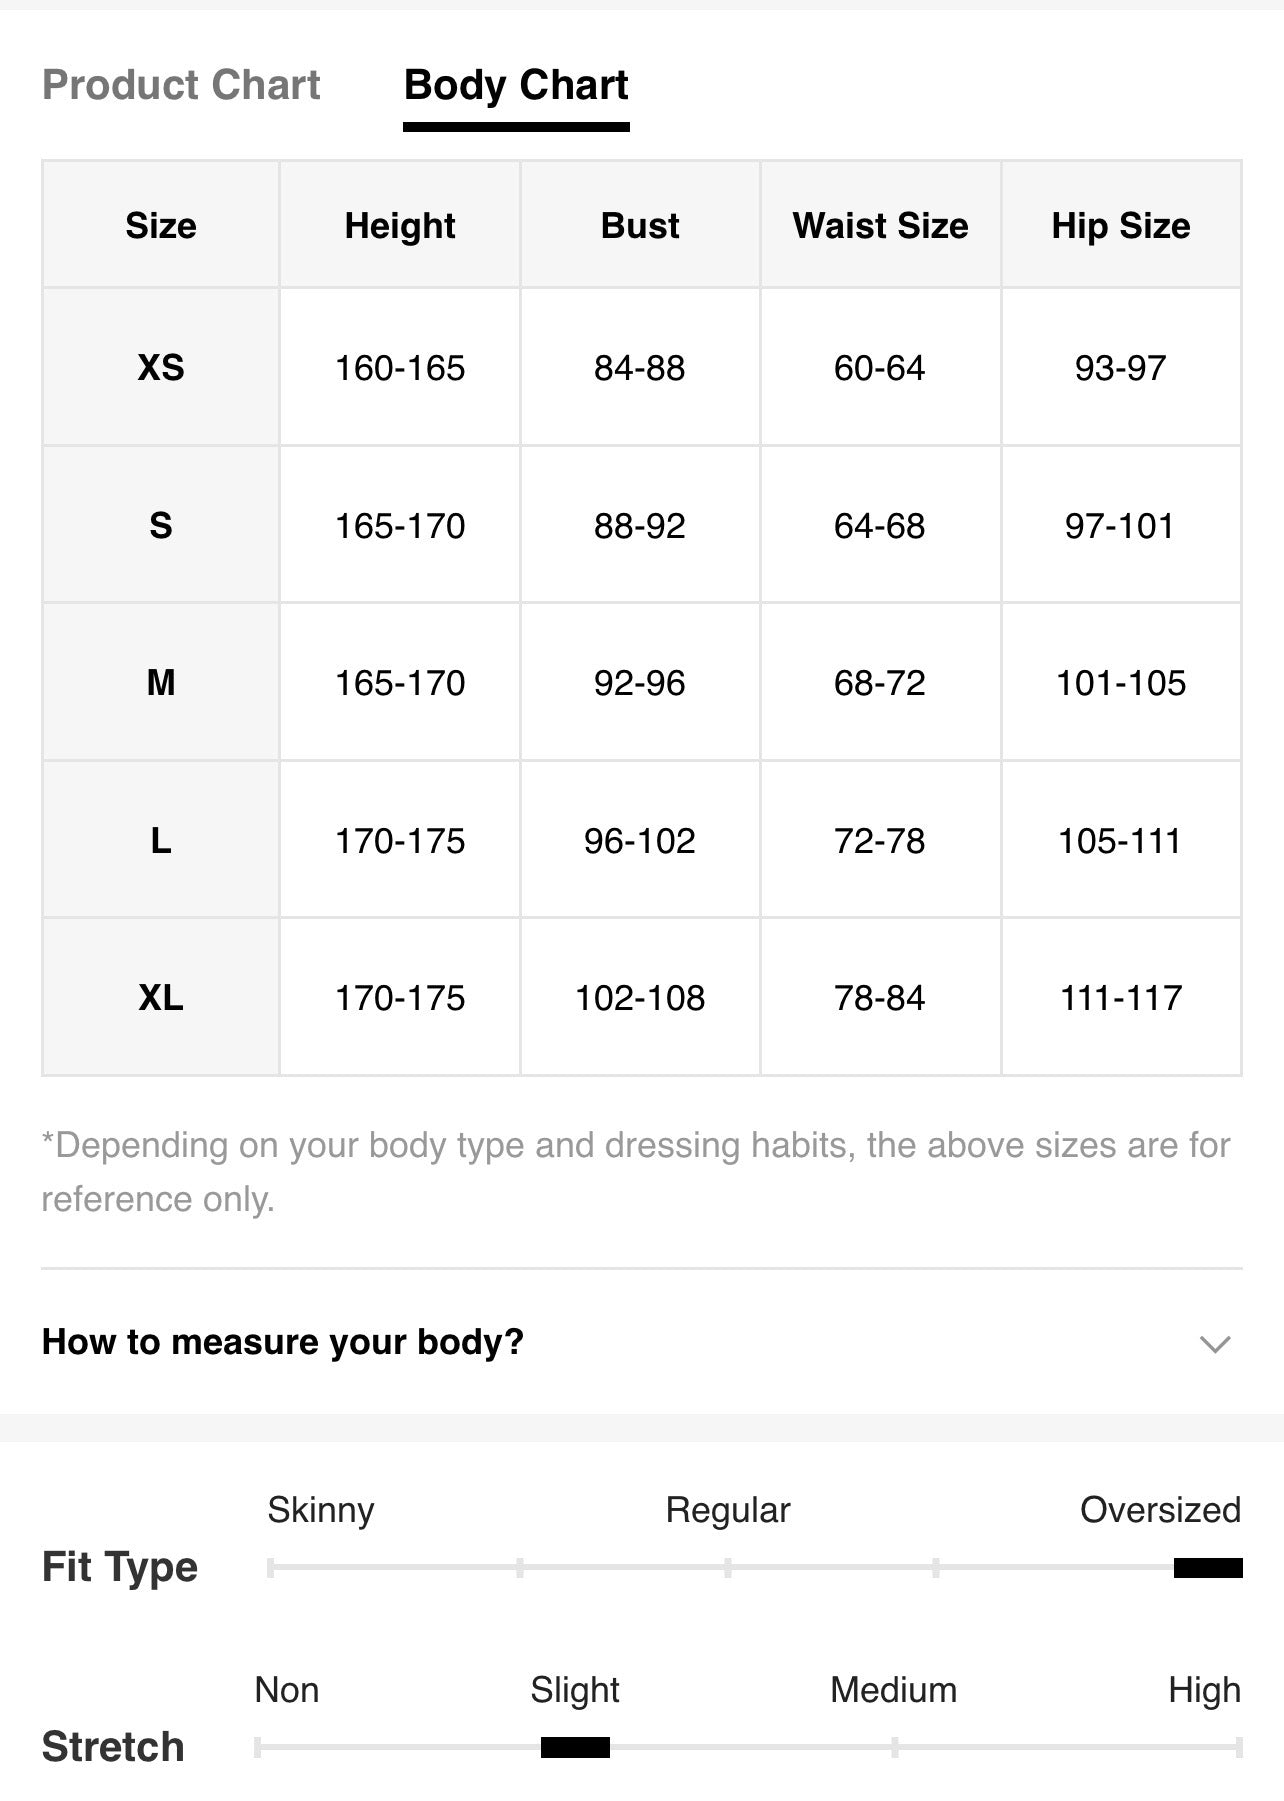
Task: Click the Regular fit type label
Action: 728,1510
